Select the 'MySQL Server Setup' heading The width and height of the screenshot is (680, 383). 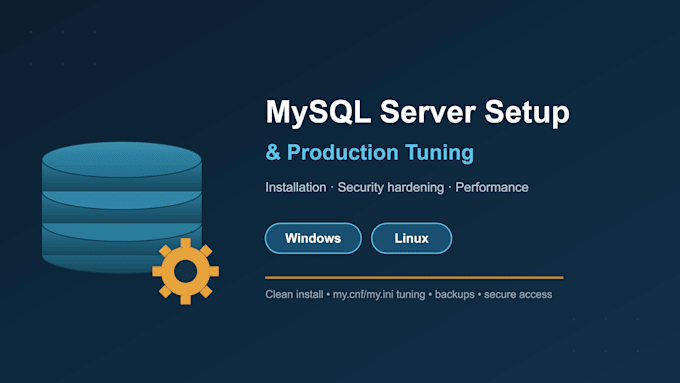pos(417,112)
